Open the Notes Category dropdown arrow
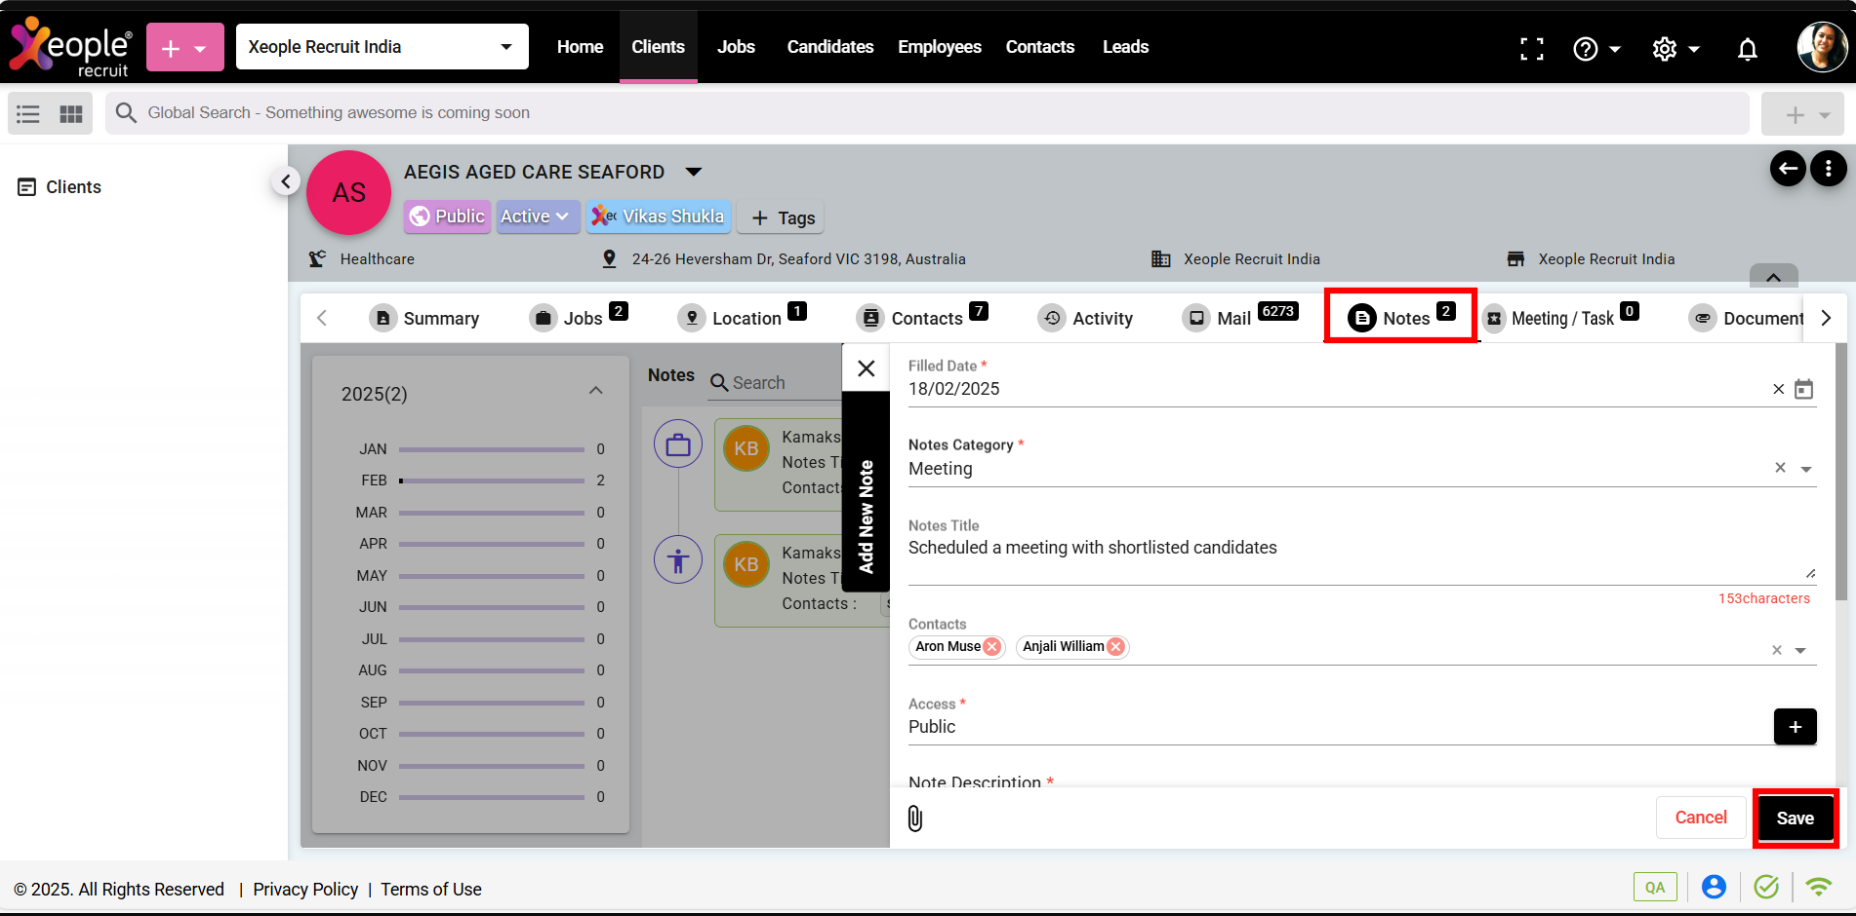 1806,469
